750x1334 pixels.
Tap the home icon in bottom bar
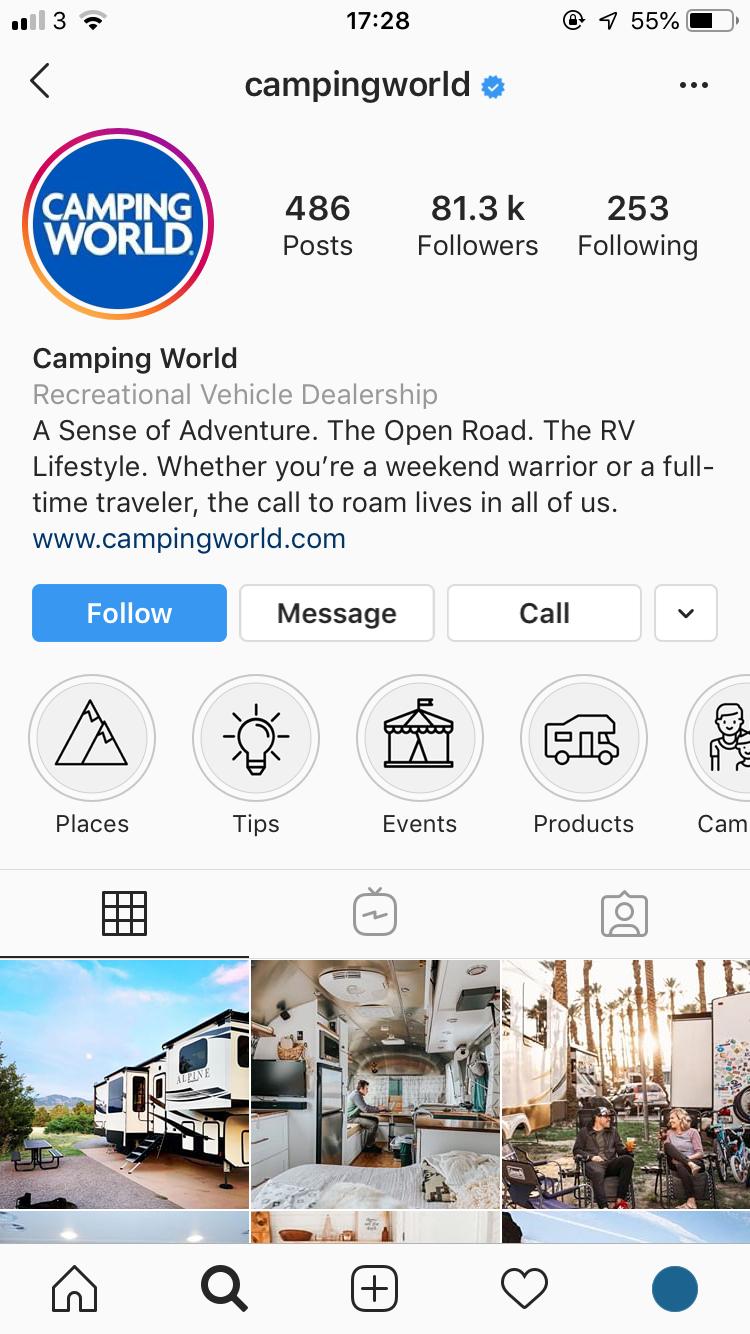[75, 1289]
